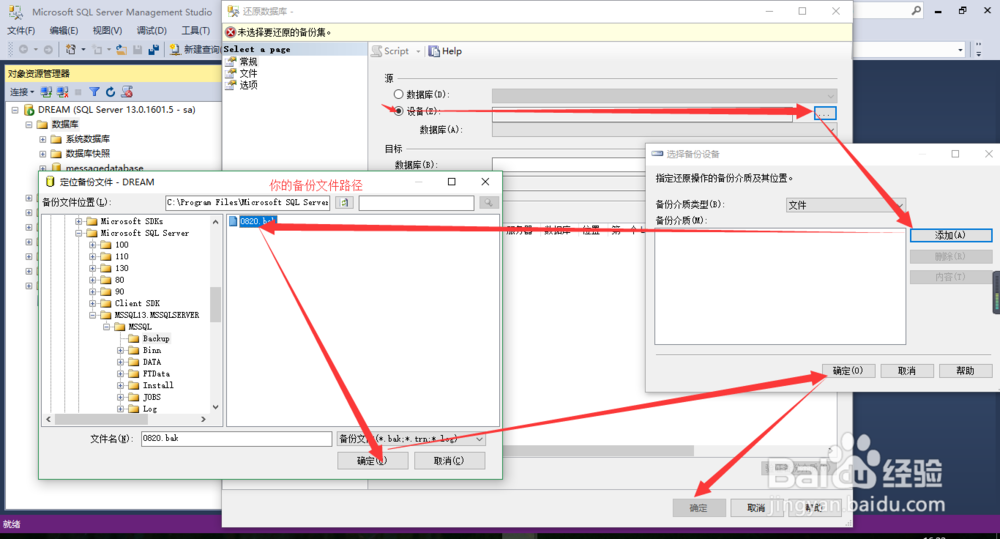
Task: Click the 文件名(N) input field
Action: (237, 439)
